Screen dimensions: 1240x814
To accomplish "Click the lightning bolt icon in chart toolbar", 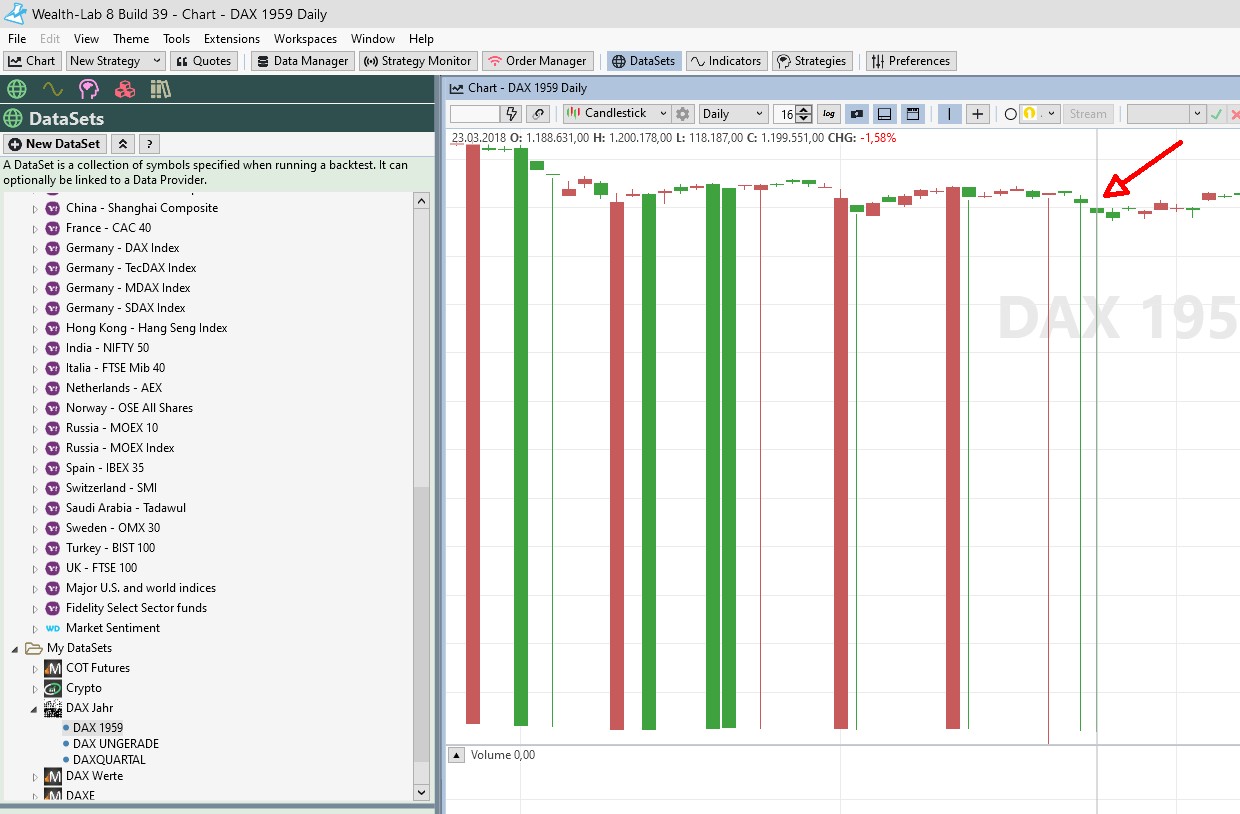I will click(x=513, y=114).
